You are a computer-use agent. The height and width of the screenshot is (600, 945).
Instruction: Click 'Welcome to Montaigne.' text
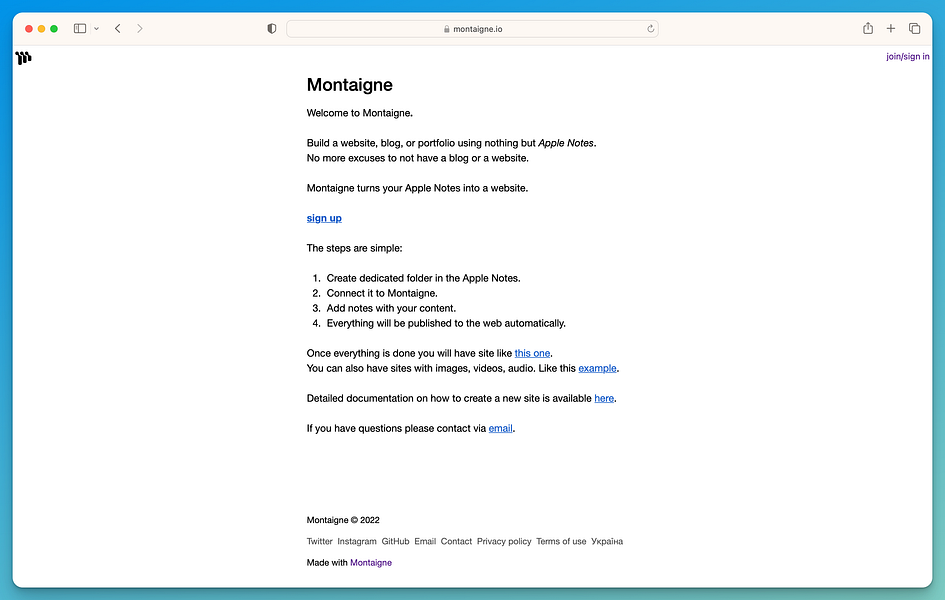pyautogui.click(x=360, y=113)
